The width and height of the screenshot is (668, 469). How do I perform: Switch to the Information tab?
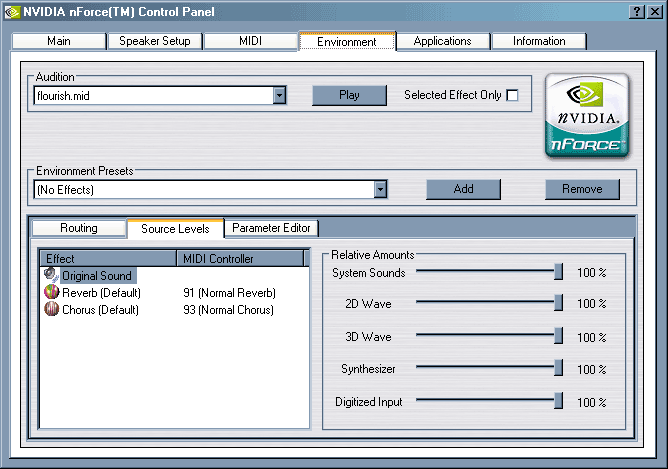tap(539, 41)
